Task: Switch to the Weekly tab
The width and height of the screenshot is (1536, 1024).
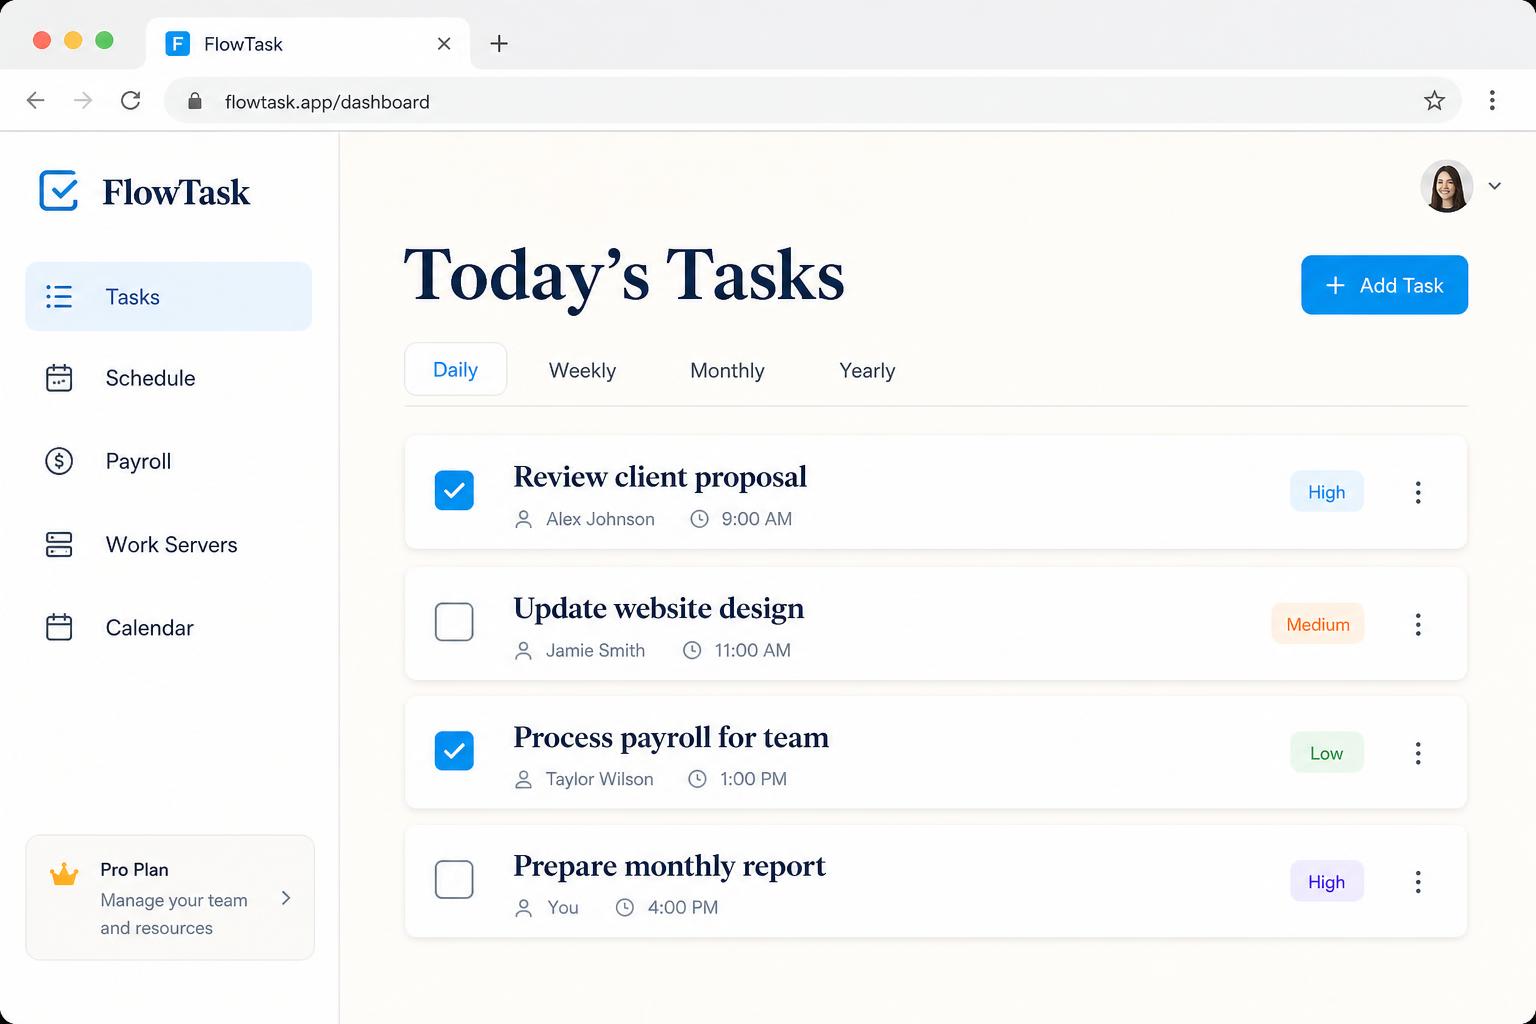Action: [582, 370]
